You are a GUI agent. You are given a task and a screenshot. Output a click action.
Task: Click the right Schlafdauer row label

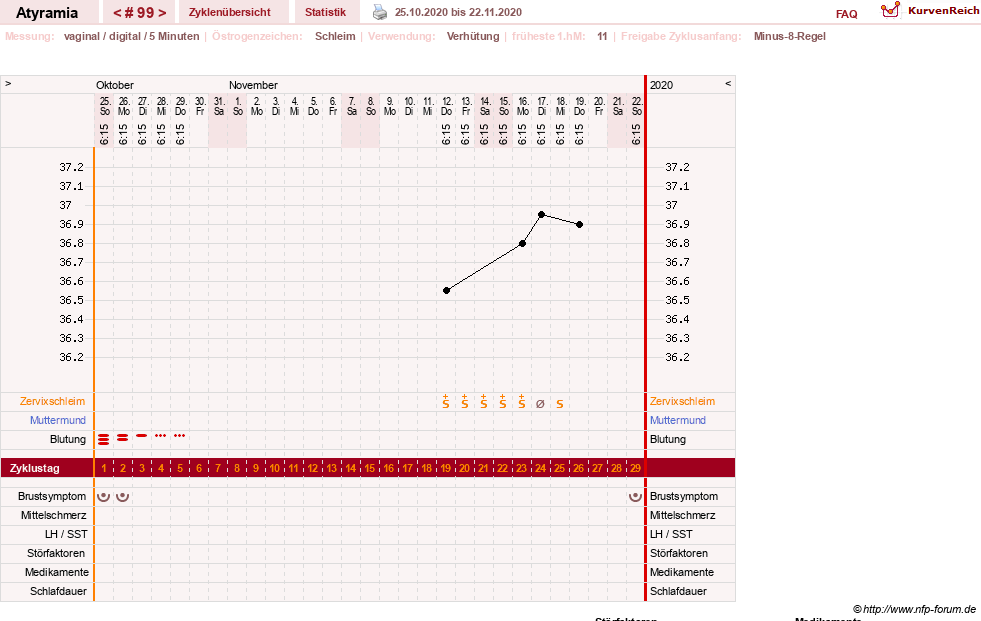coord(678,591)
